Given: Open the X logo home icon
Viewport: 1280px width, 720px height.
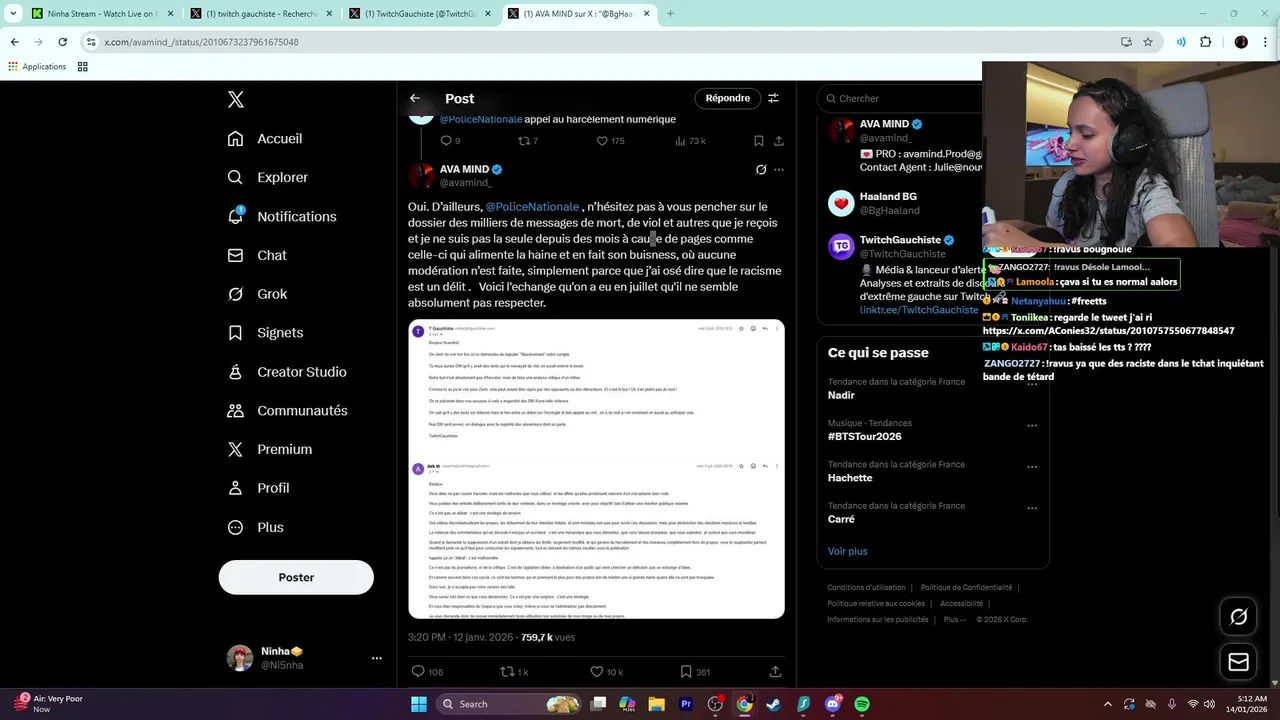Looking at the screenshot, I should (x=236, y=99).
